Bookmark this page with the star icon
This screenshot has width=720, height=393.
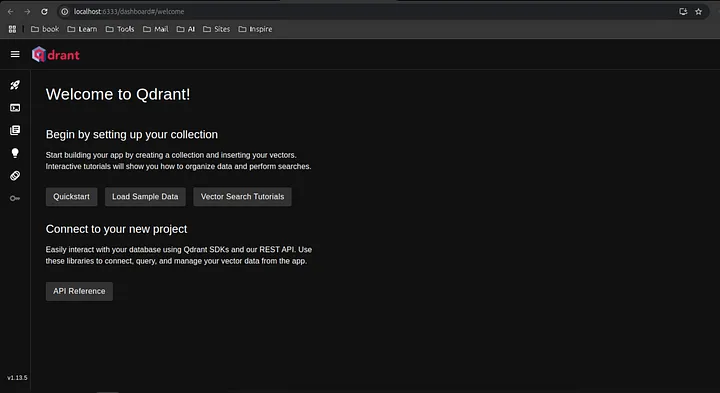point(698,11)
